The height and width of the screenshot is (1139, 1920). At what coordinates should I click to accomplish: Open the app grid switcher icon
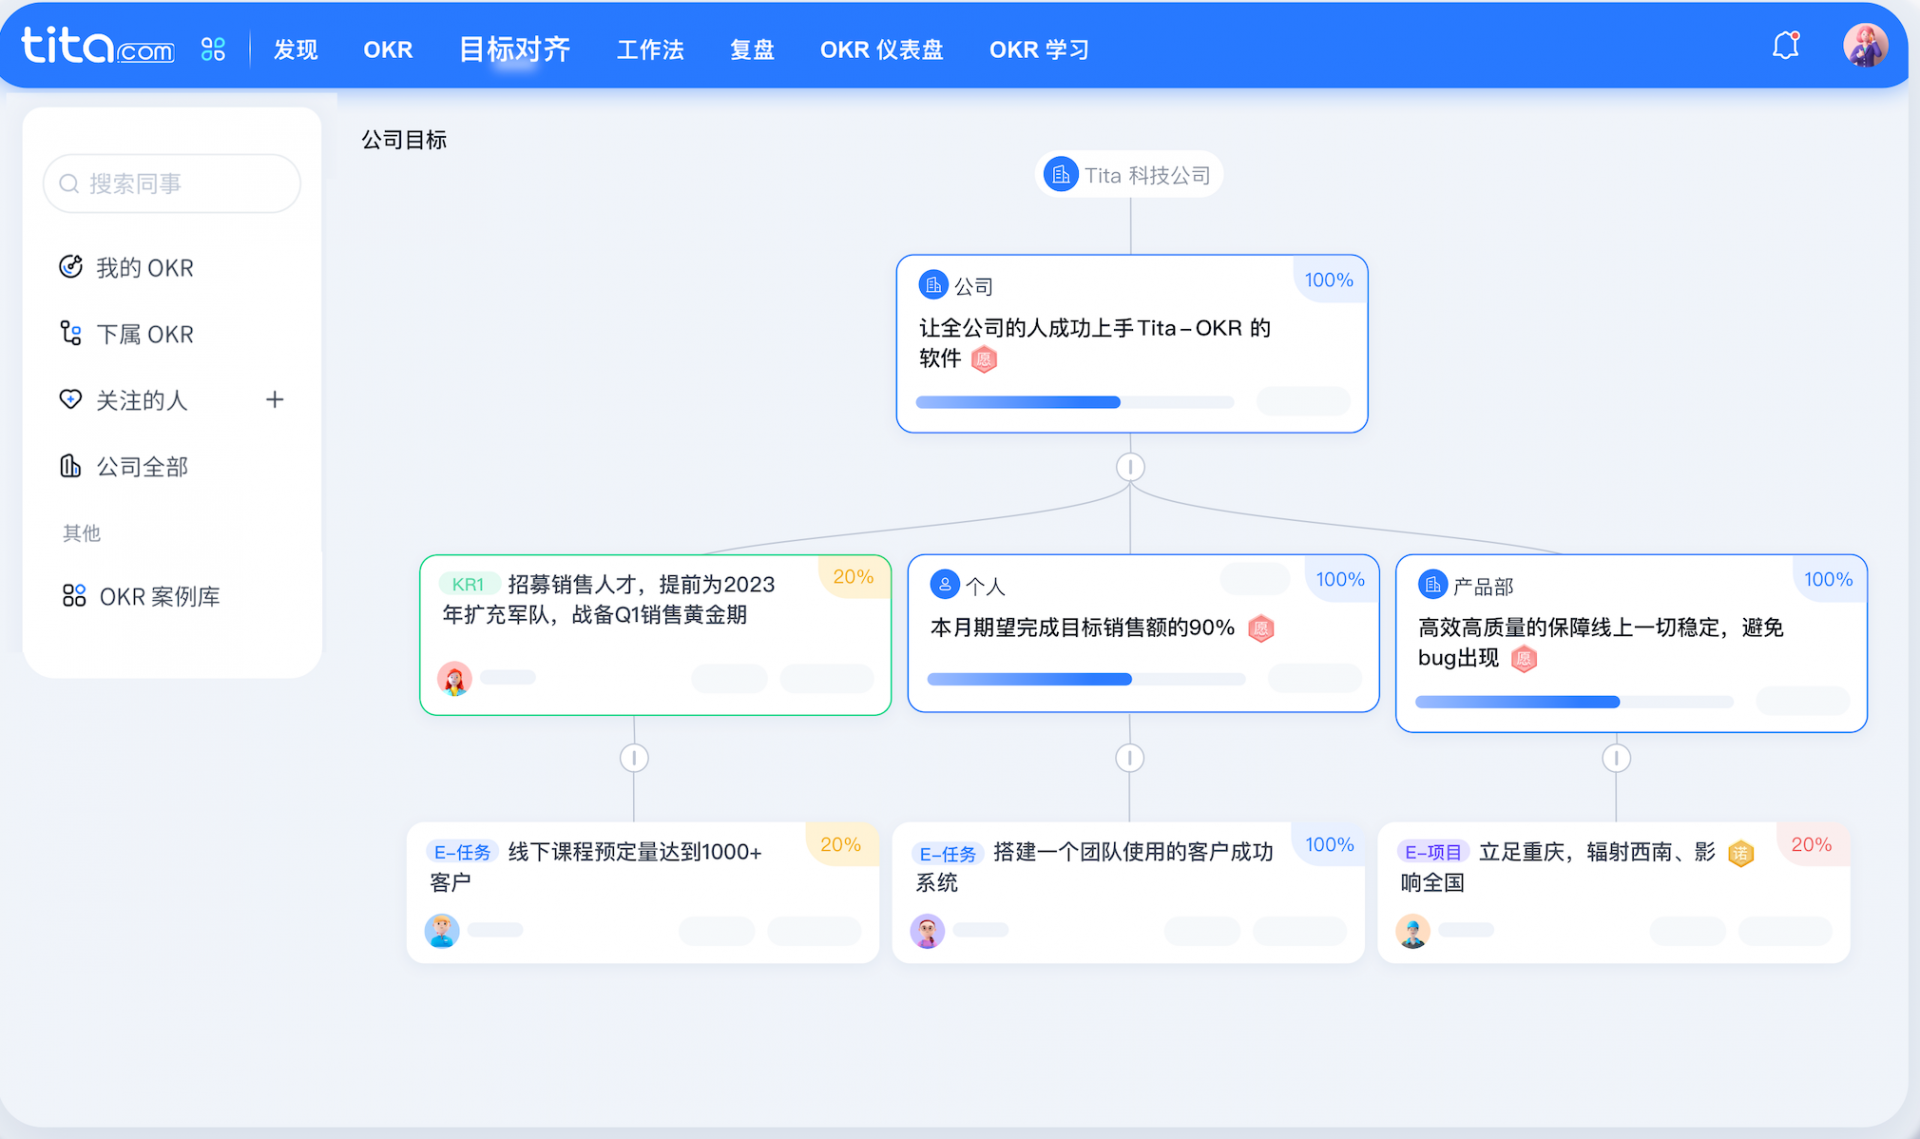(x=213, y=49)
